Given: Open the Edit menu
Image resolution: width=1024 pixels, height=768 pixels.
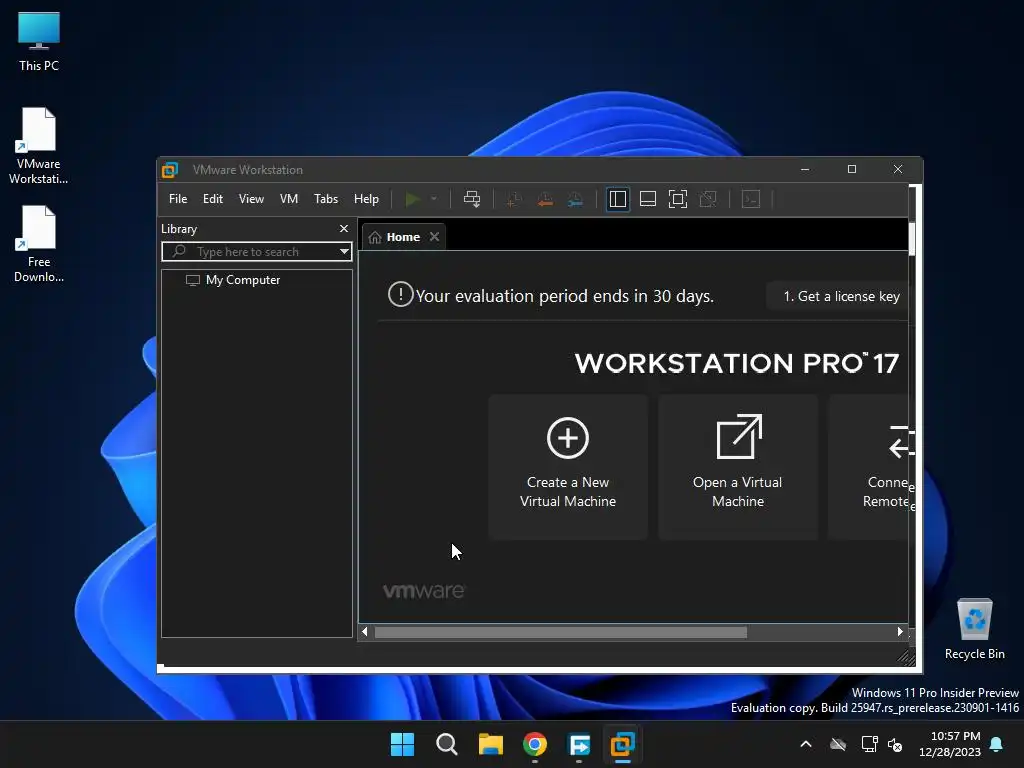Looking at the screenshot, I should coord(213,199).
